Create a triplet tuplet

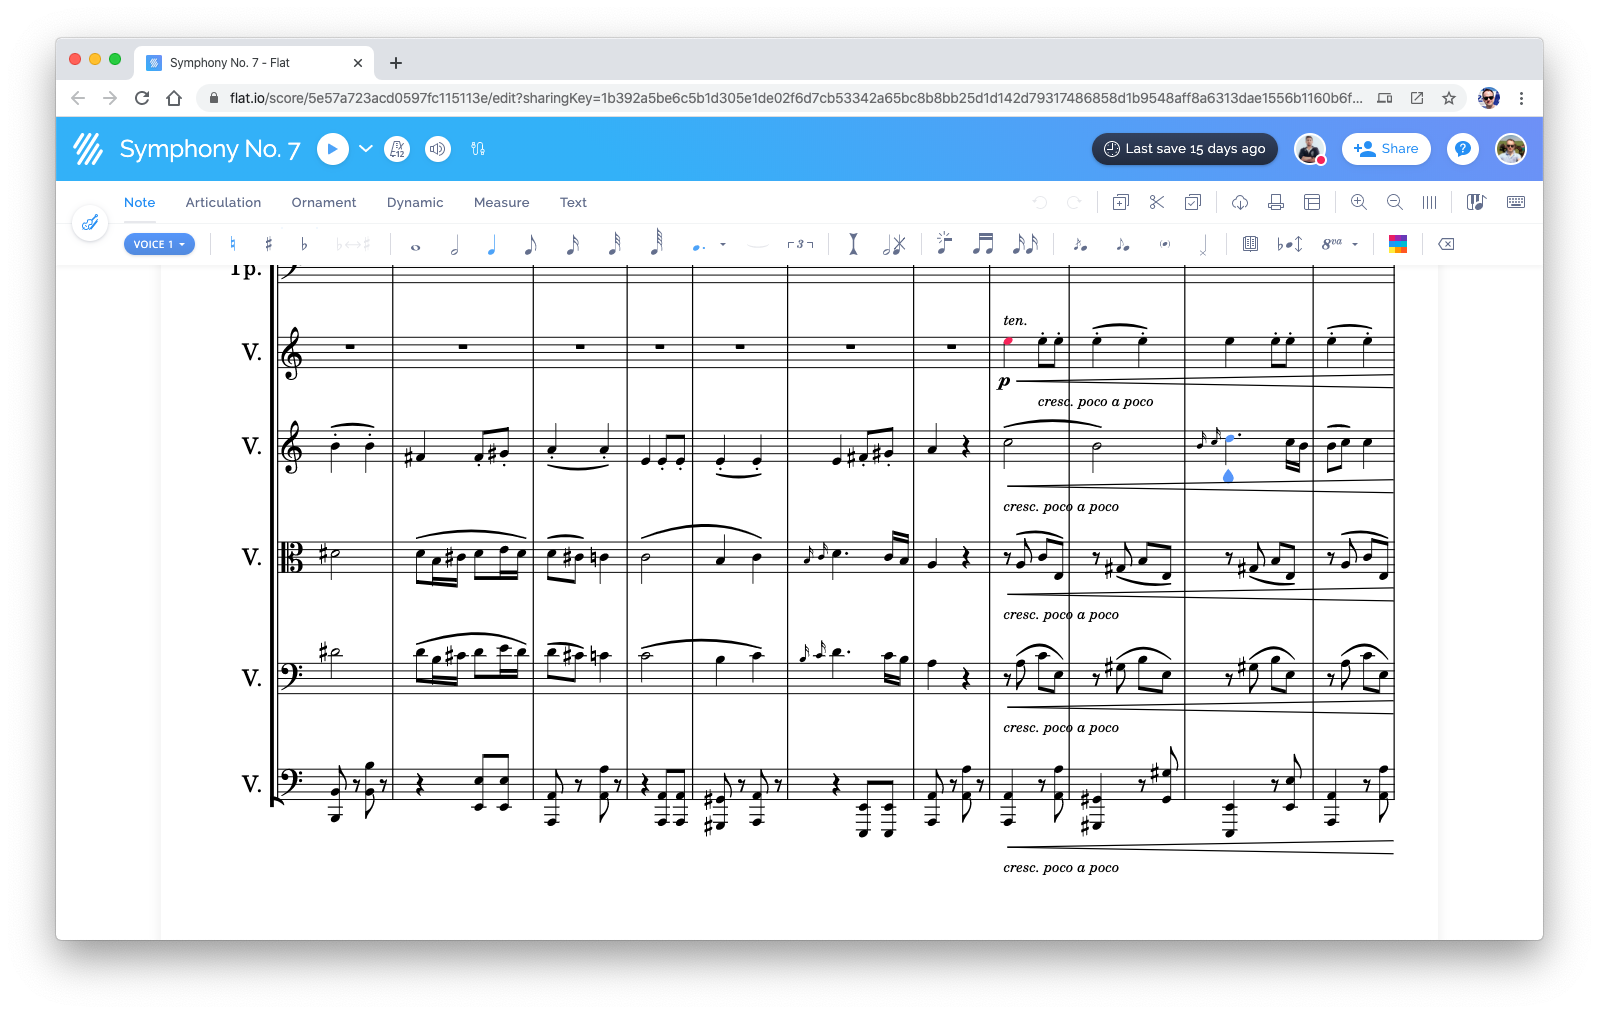click(x=800, y=244)
